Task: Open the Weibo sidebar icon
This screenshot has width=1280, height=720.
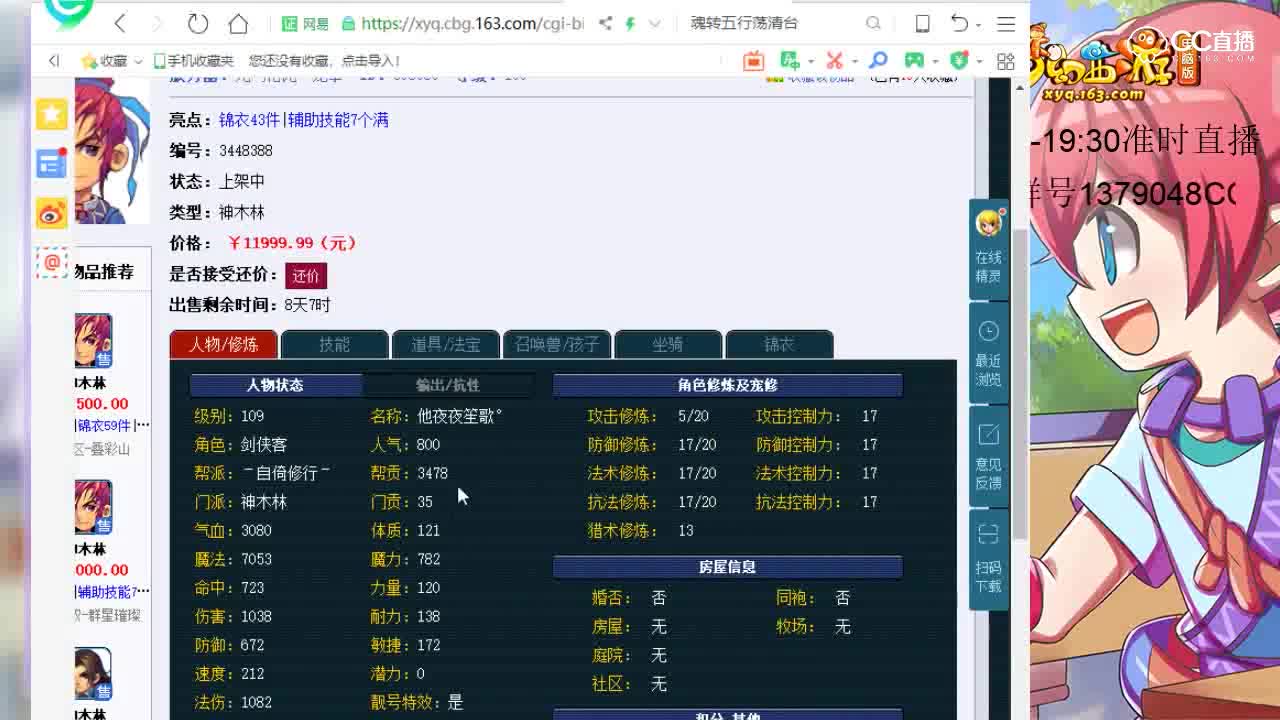Action: pos(52,212)
